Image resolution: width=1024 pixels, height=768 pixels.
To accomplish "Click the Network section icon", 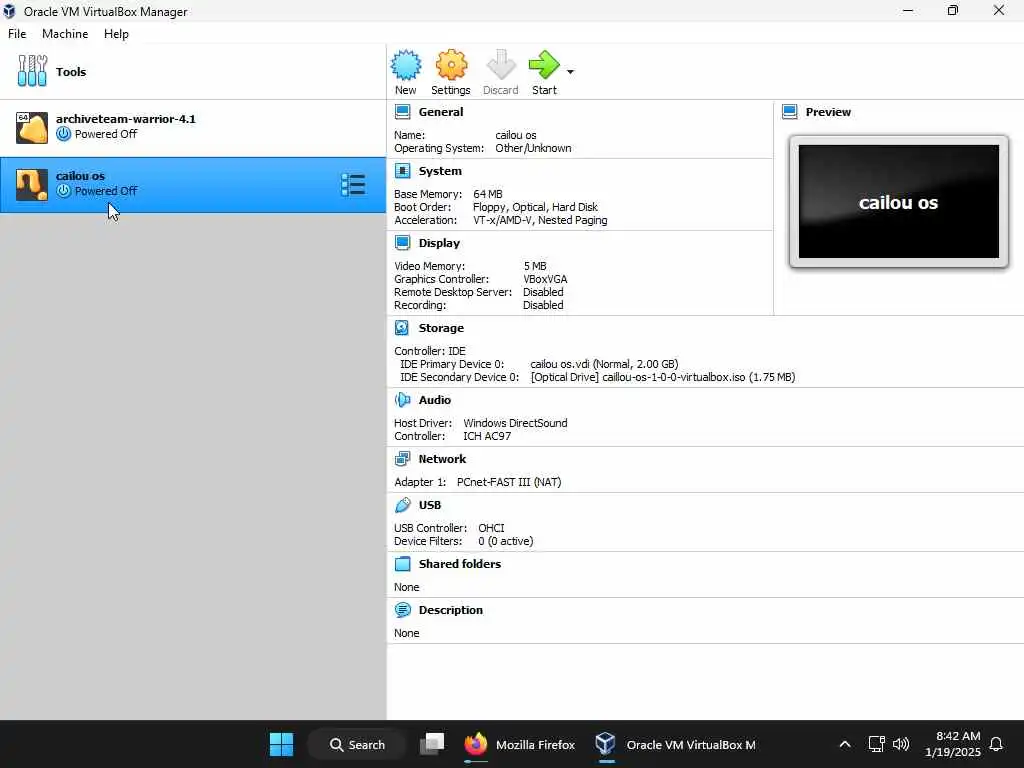I will [402, 459].
